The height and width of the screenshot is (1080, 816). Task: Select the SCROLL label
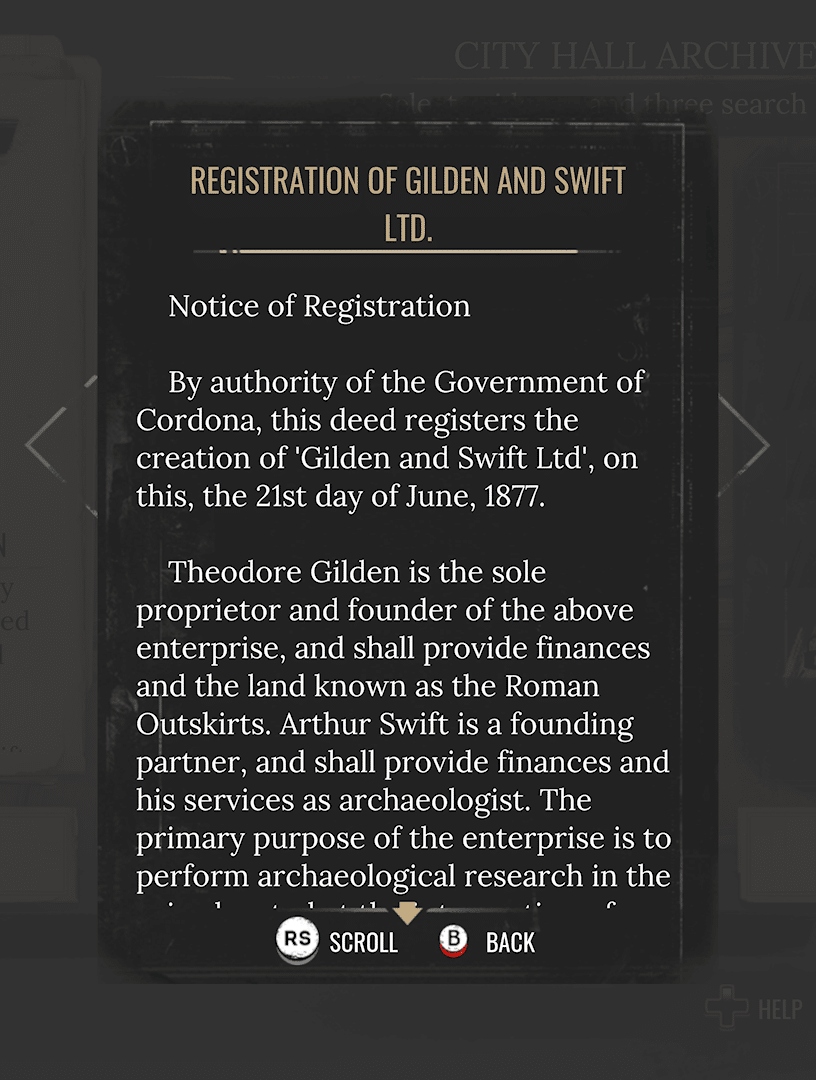tap(364, 942)
